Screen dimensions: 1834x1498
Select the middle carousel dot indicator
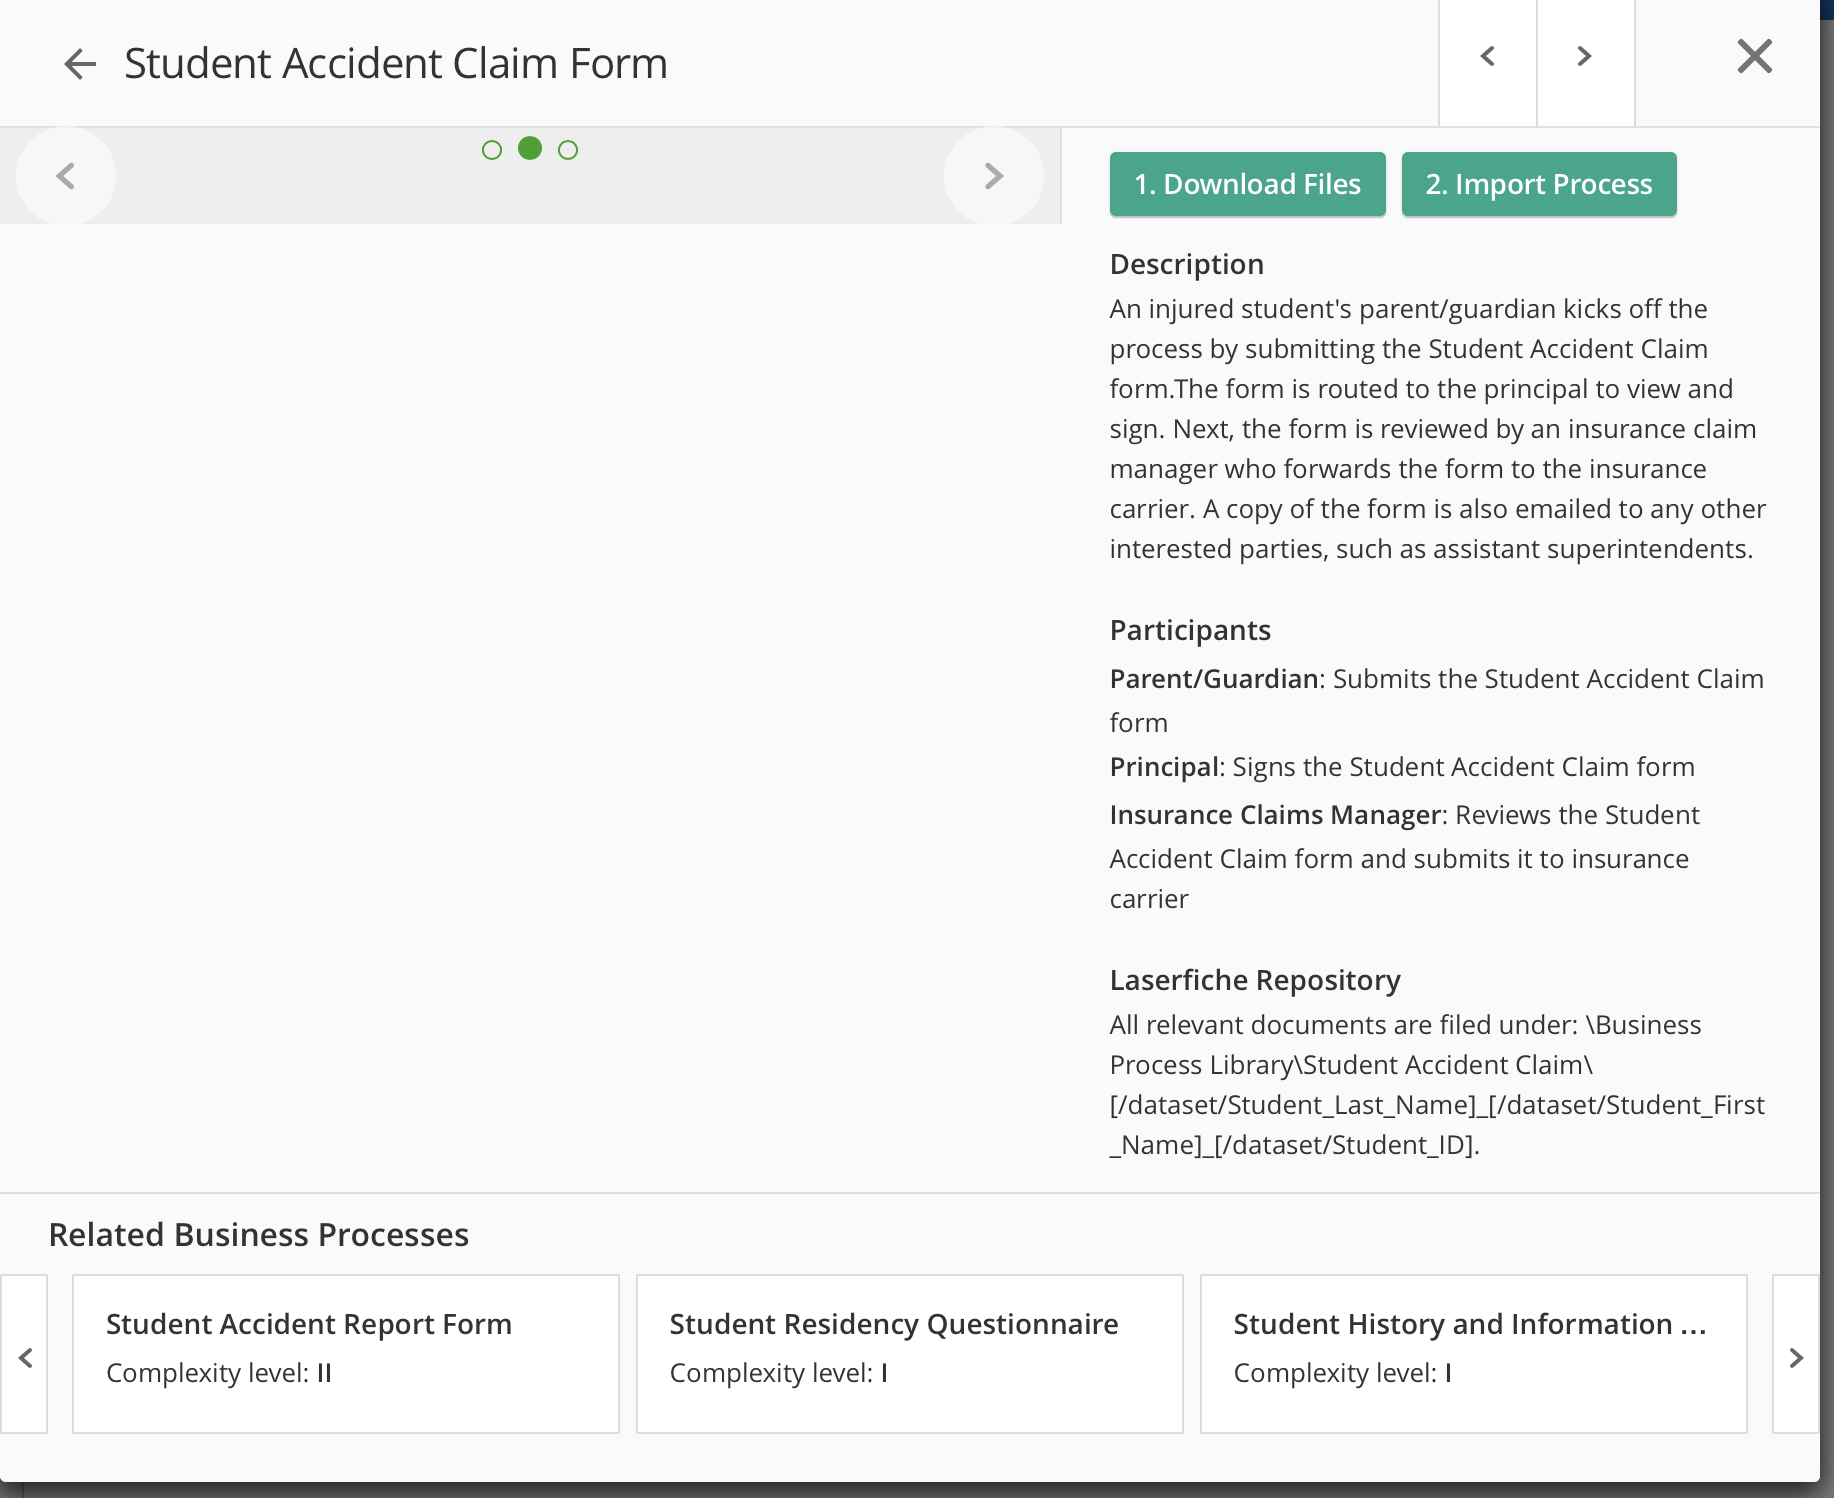point(530,149)
